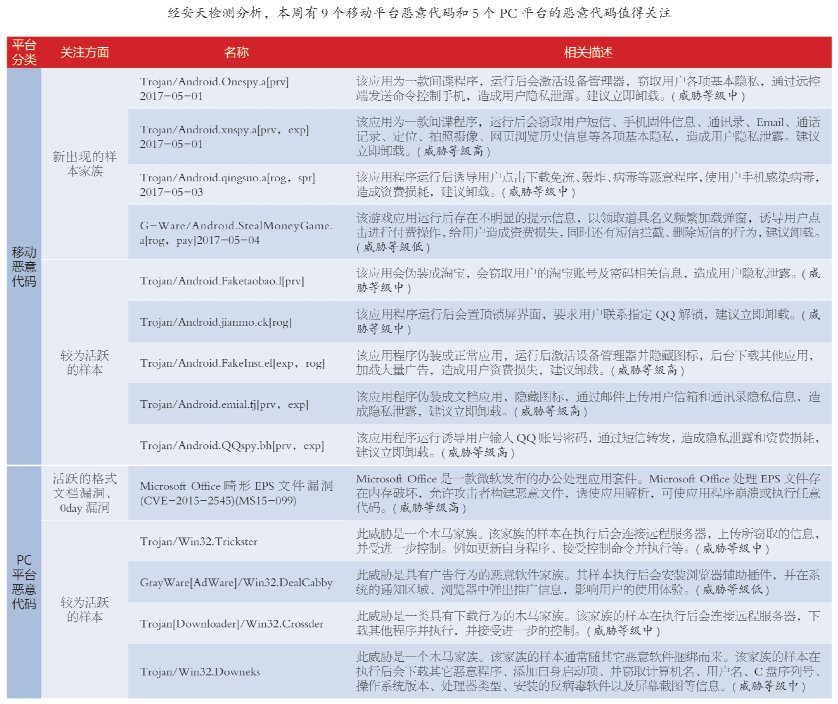Viewport: 838px width, 704px height.
Task: Click the StealMoneyGame description about 付费操作
Action: [x=588, y=233]
